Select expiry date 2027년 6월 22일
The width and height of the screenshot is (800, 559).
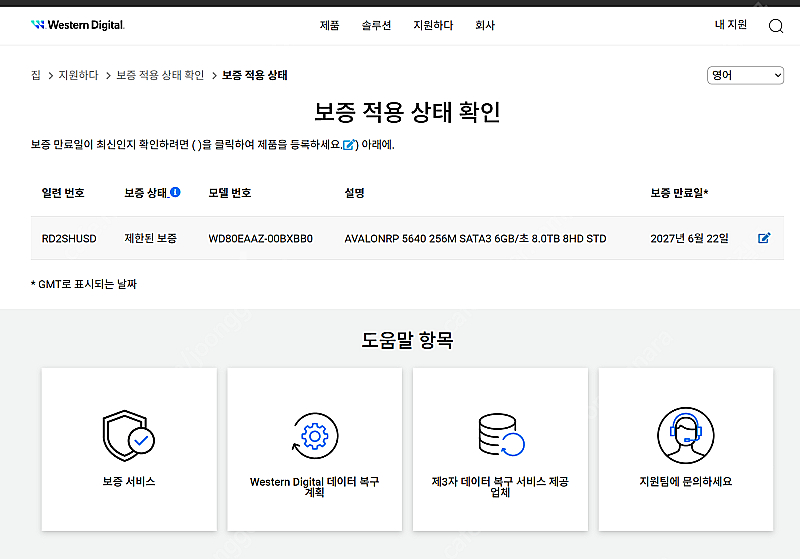(689, 238)
